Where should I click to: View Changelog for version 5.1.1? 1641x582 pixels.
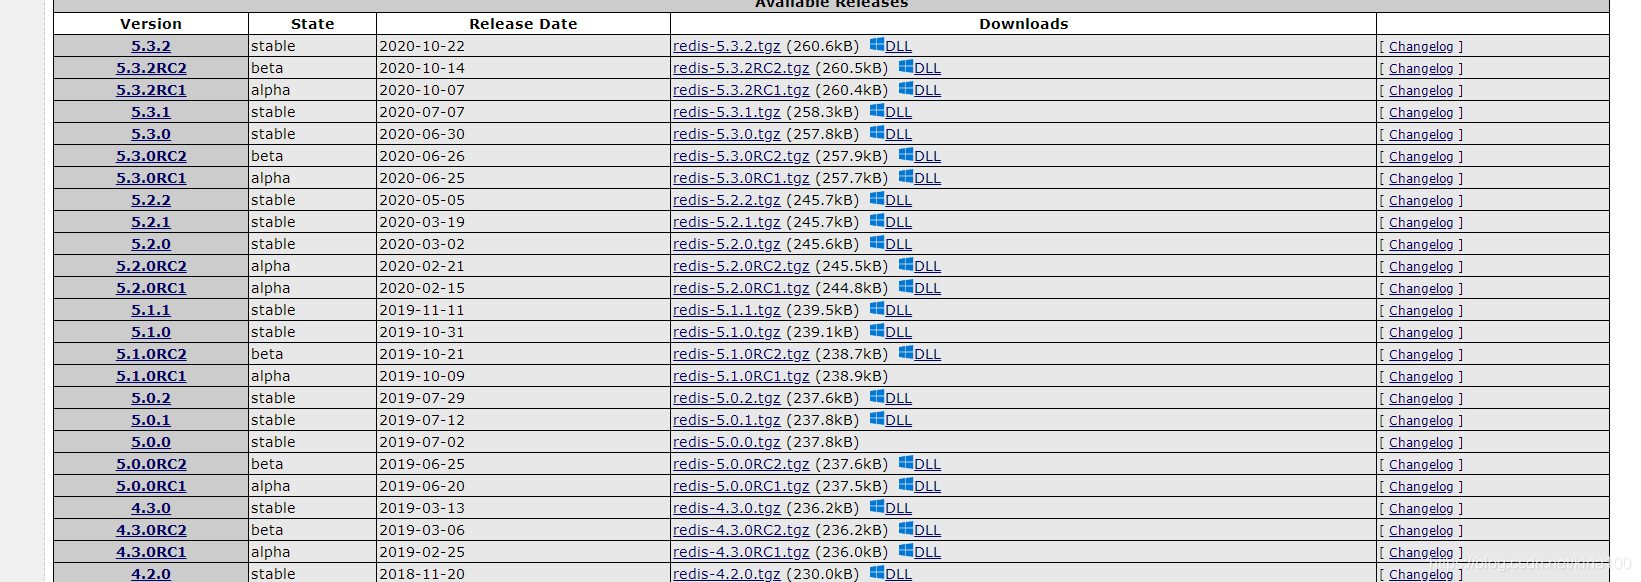click(x=1421, y=311)
